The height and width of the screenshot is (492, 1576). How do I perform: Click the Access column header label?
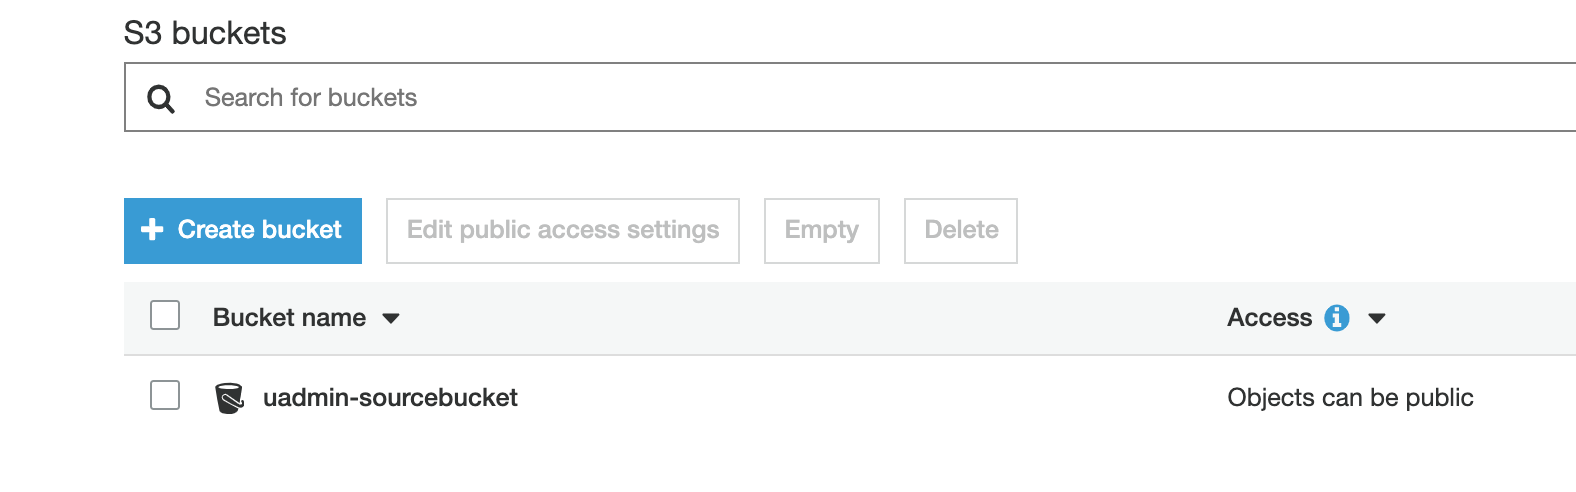tap(1269, 318)
